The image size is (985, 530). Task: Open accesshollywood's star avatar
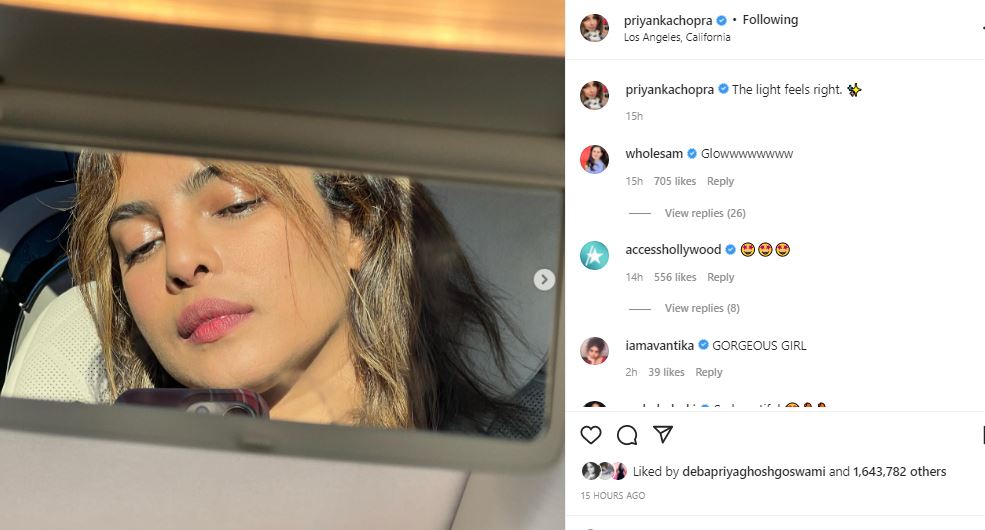tap(594, 256)
